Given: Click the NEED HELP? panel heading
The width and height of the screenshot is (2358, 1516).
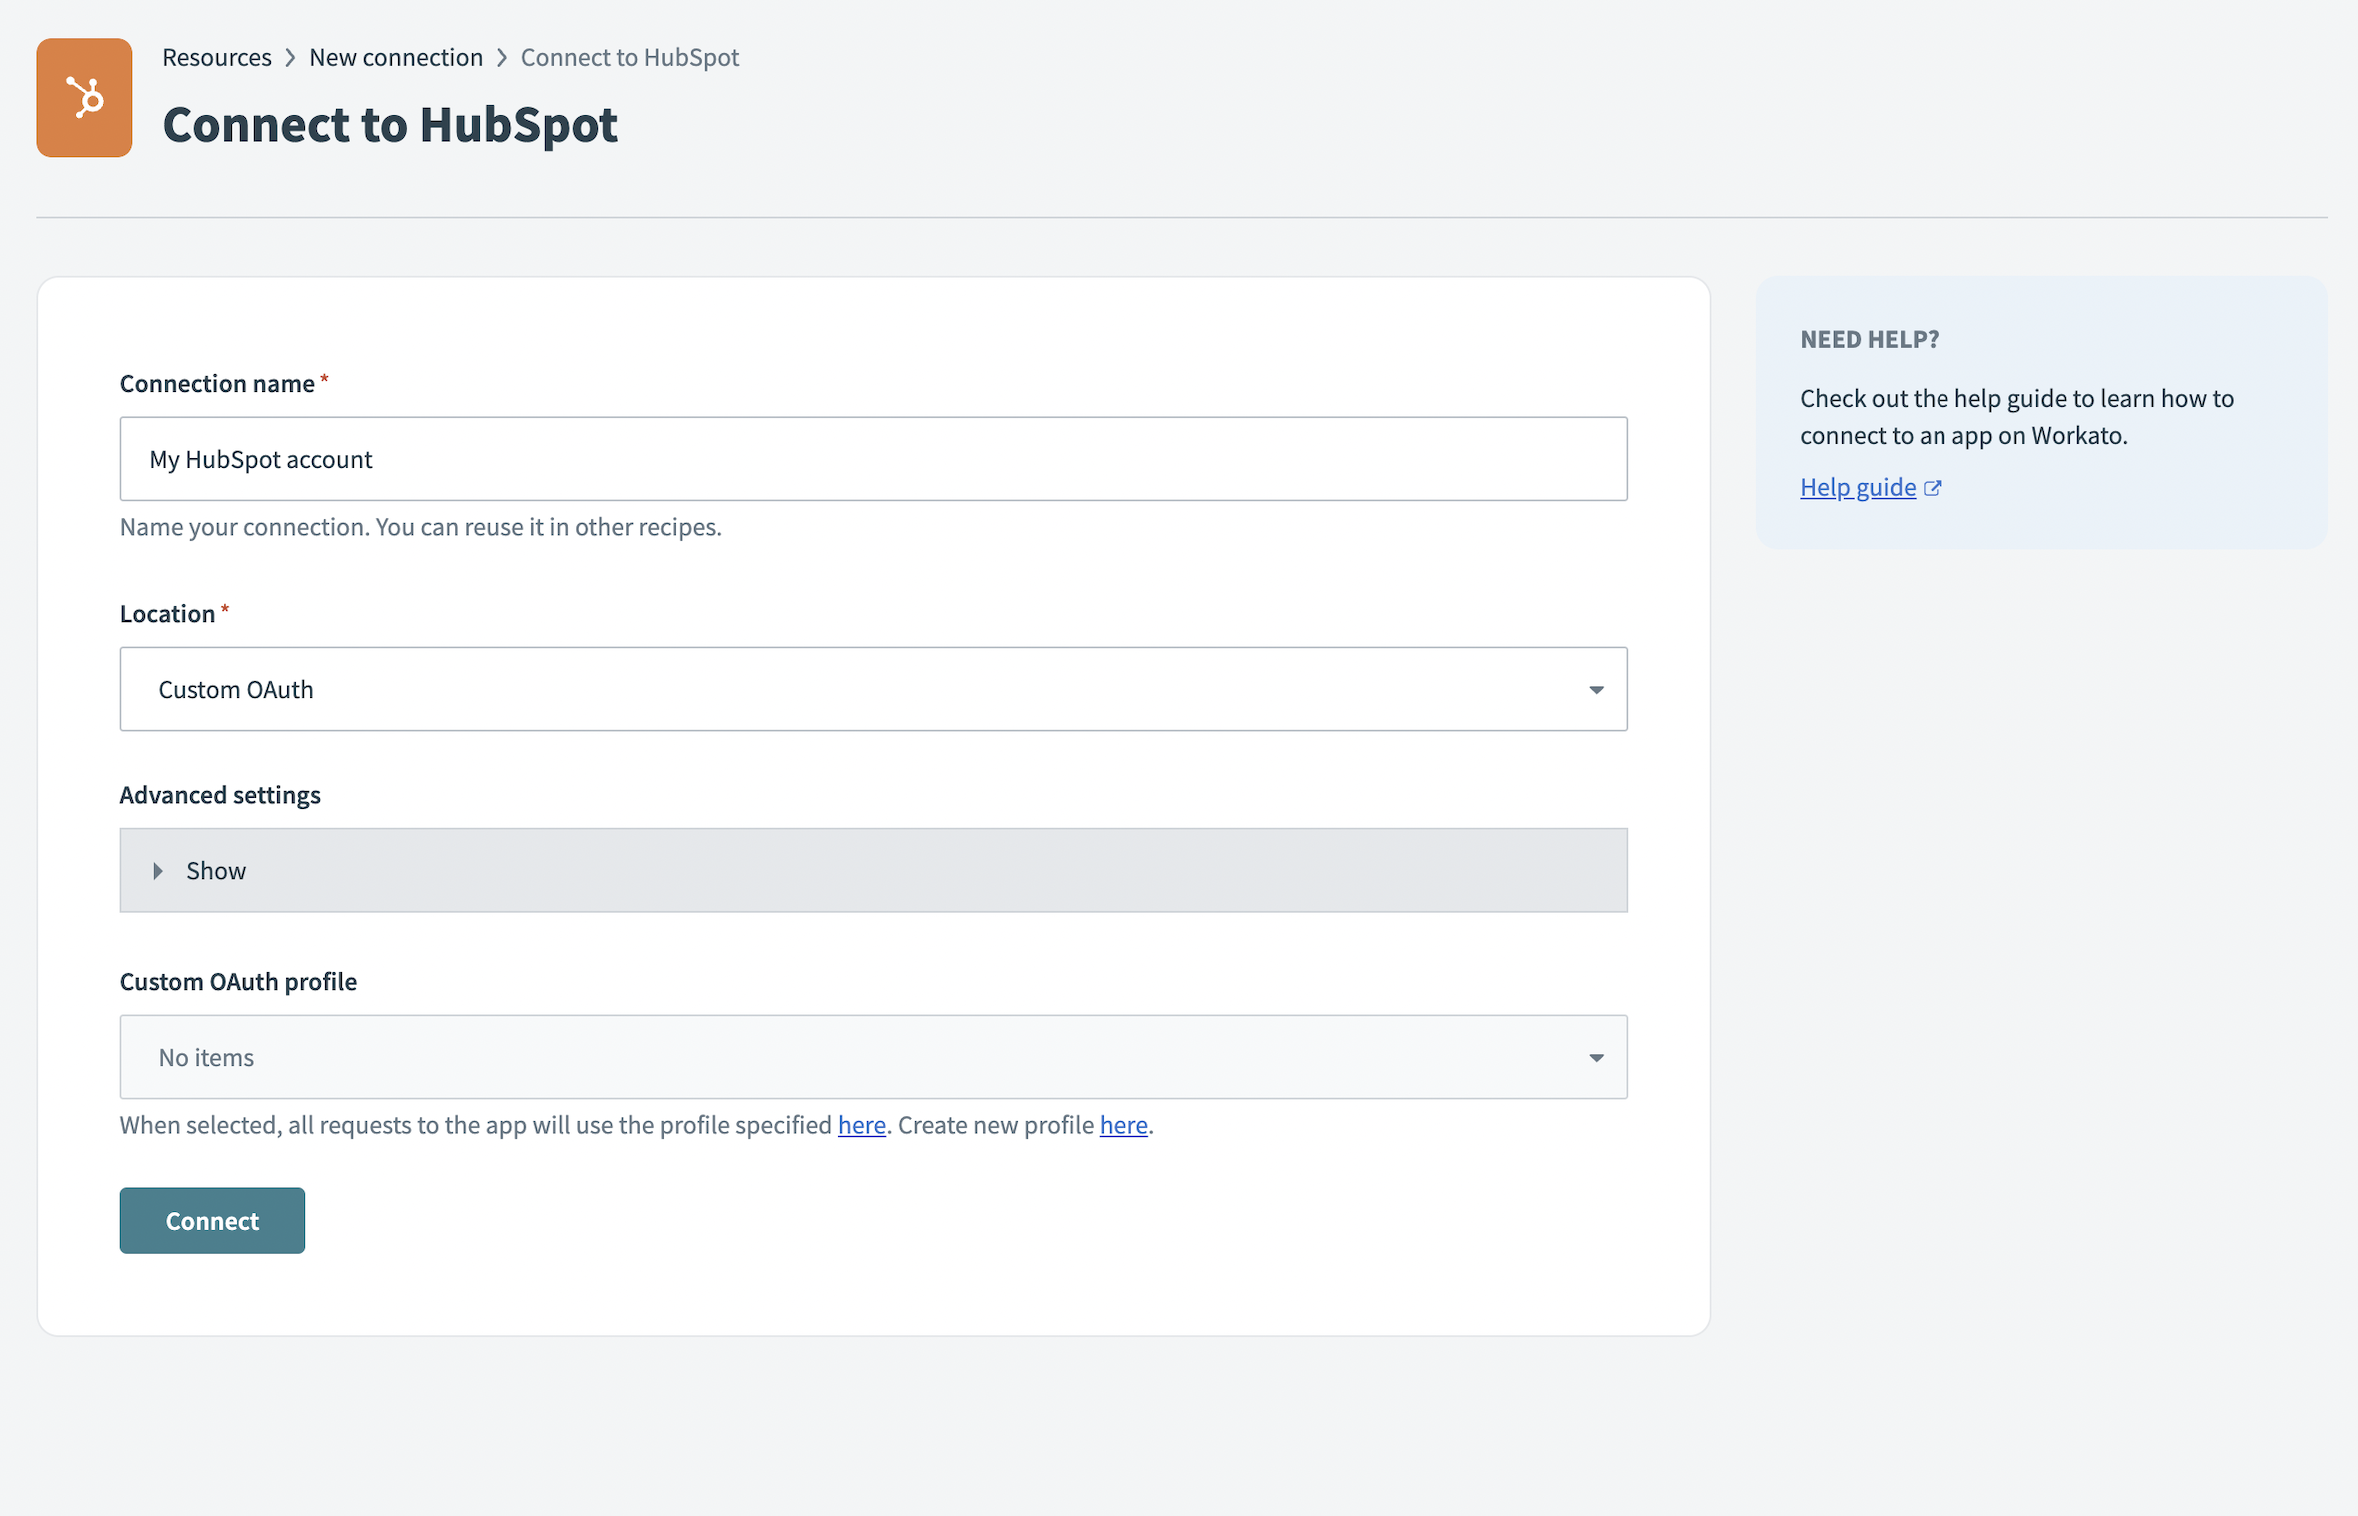Looking at the screenshot, I should coord(1869,339).
